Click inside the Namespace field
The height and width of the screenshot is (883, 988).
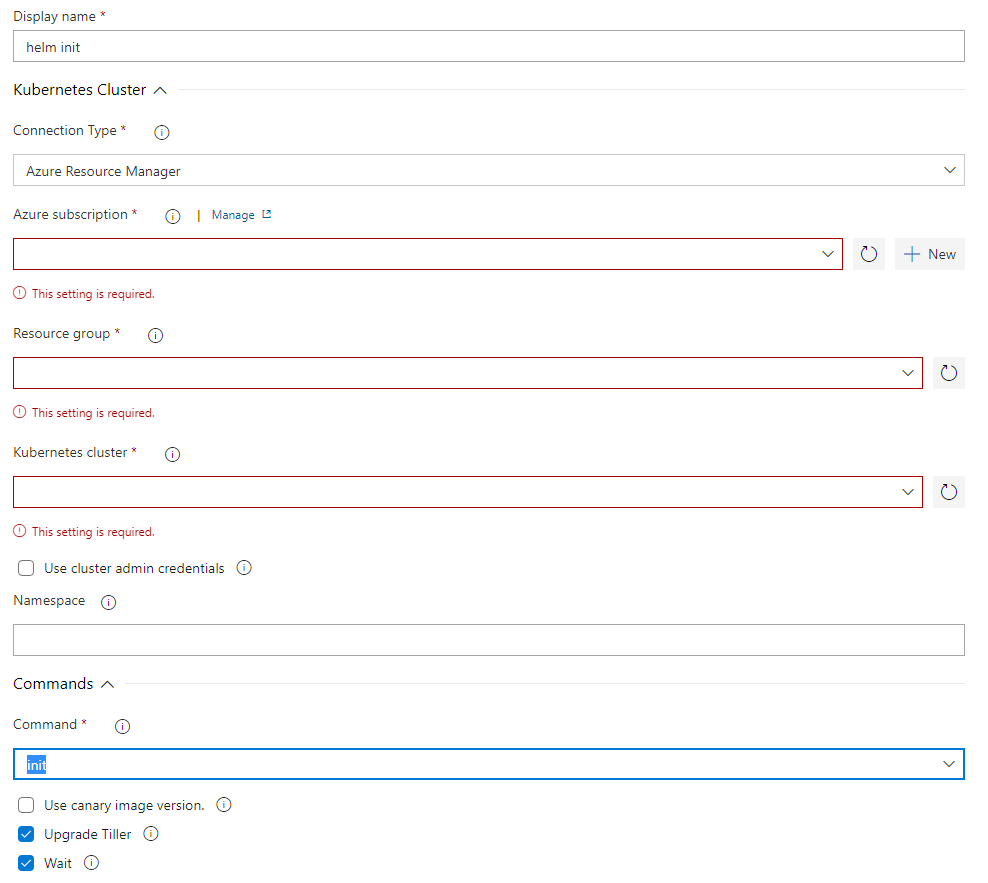[x=488, y=639]
